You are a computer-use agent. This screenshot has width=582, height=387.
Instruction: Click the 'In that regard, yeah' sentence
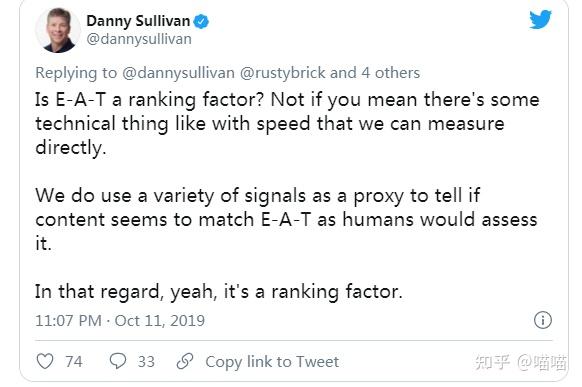pos(219,292)
